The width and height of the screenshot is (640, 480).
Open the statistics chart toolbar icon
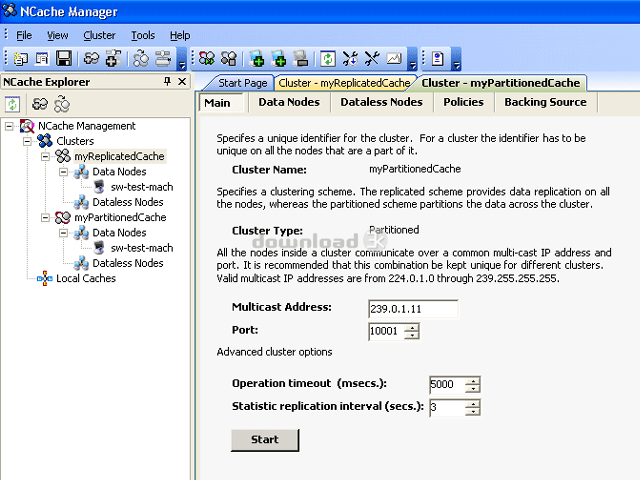pyautogui.click(x=394, y=58)
